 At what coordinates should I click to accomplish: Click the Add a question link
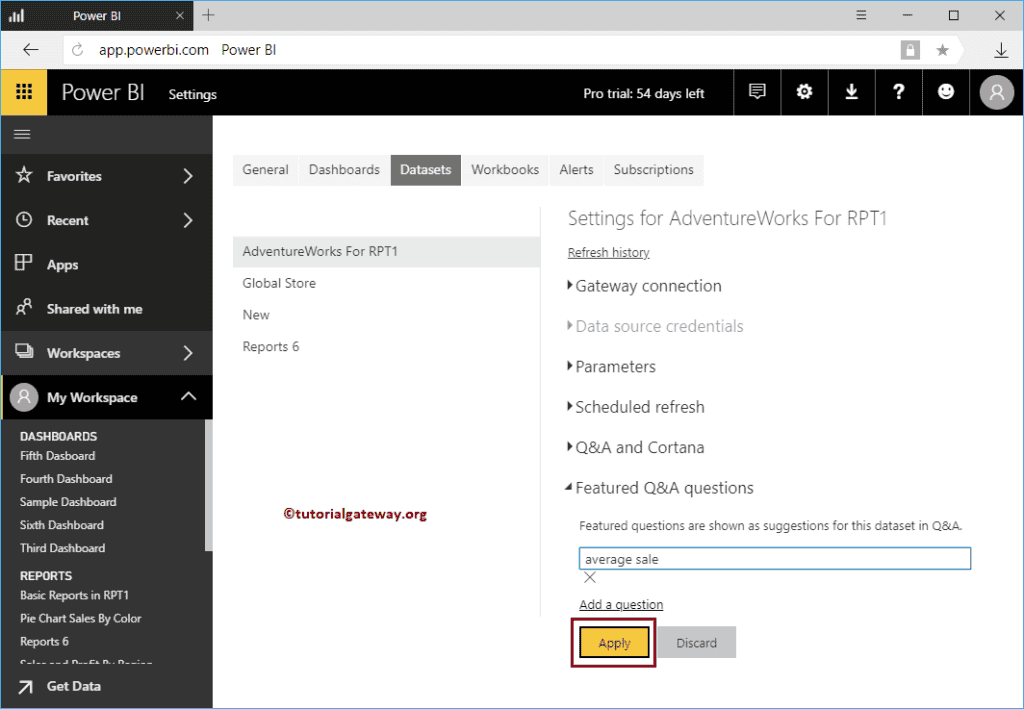[x=621, y=605]
